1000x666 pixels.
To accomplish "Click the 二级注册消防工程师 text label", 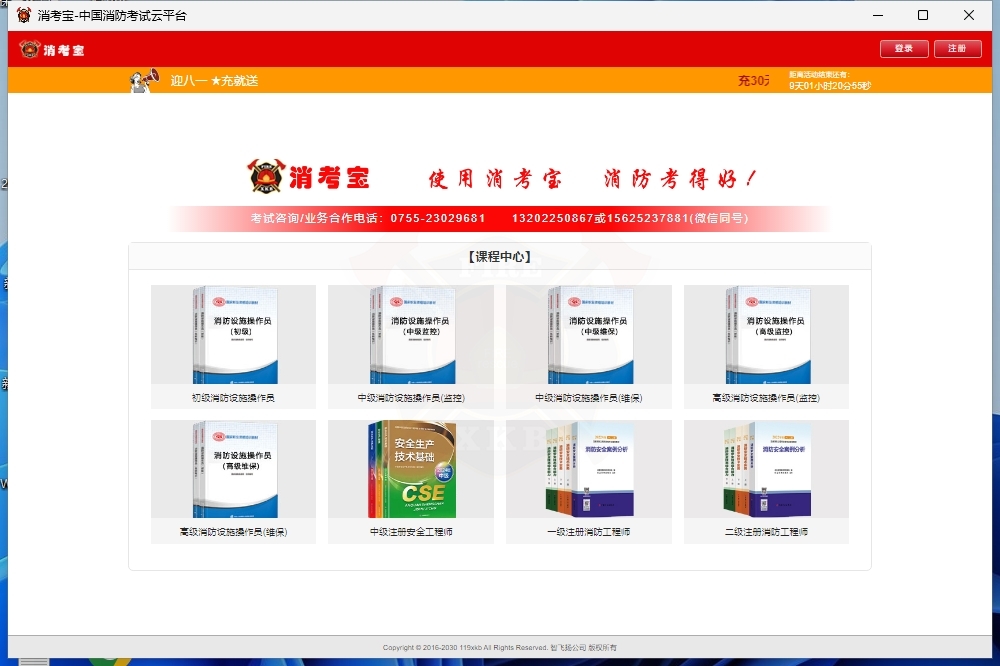I will point(766,532).
